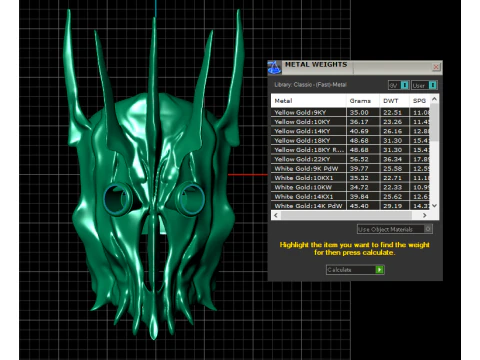Sort by the Grams column header

point(363,101)
